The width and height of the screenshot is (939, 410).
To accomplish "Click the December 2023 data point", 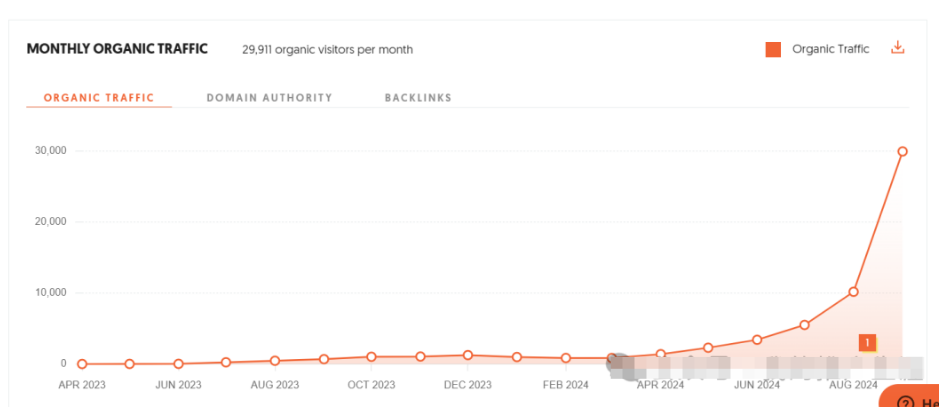I will pyautogui.click(x=468, y=355).
